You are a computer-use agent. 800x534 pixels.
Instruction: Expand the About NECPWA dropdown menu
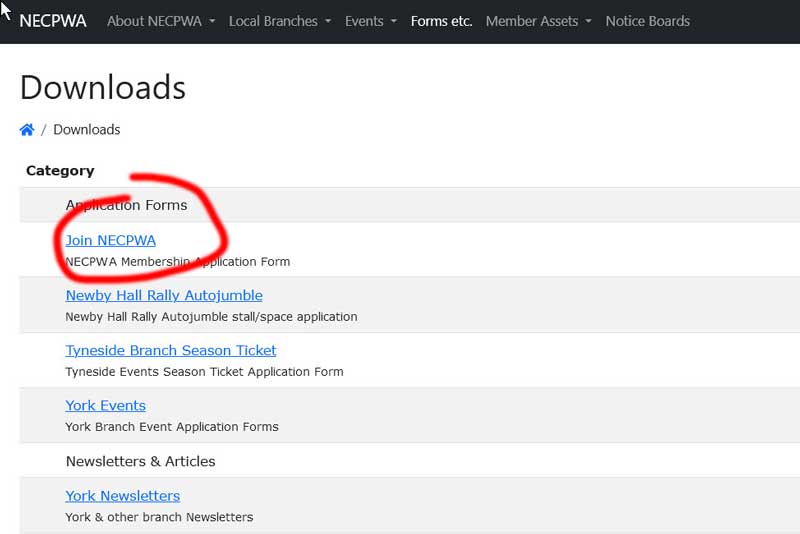[x=161, y=21]
